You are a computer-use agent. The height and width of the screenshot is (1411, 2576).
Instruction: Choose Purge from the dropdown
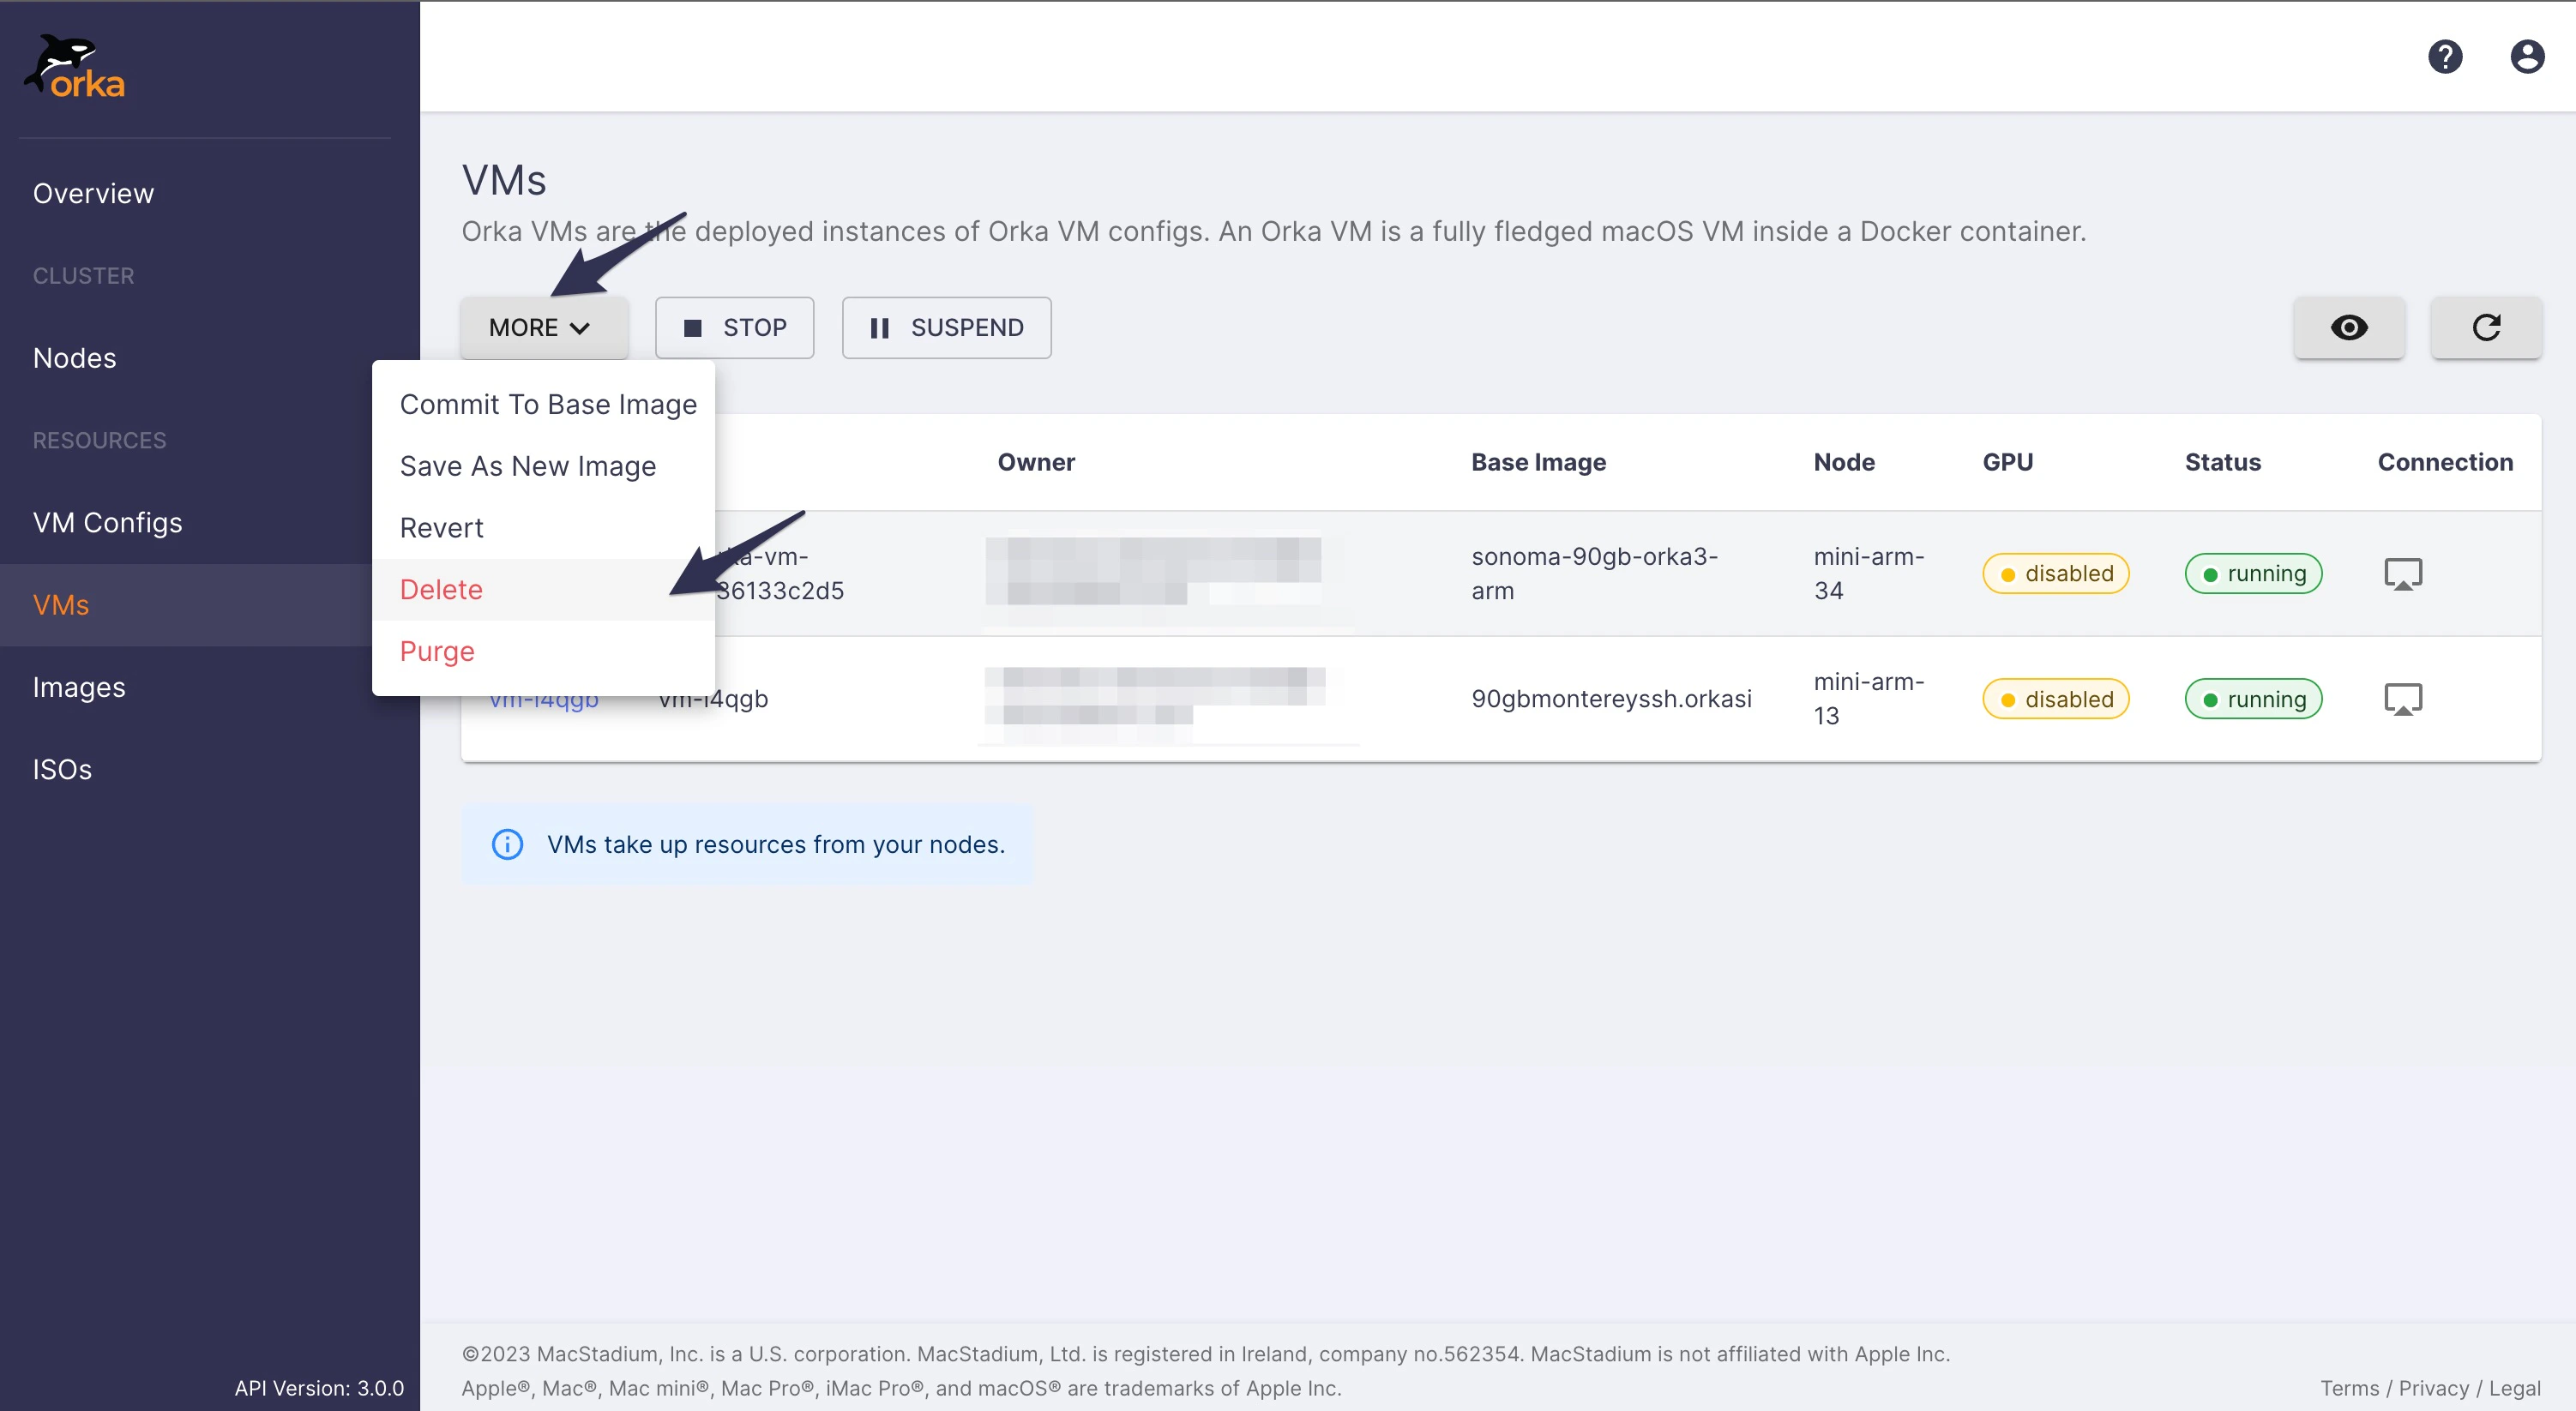pyautogui.click(x=437, y=651)
